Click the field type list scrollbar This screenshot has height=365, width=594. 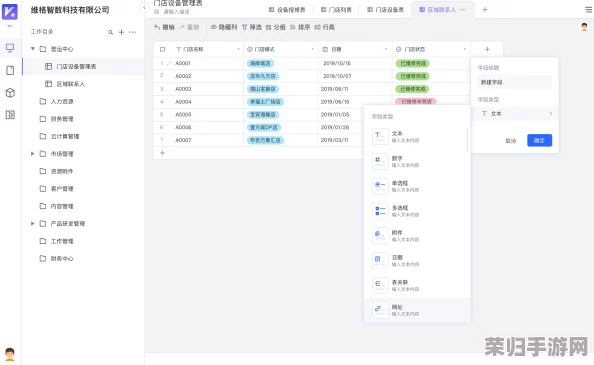coord(467,140)
